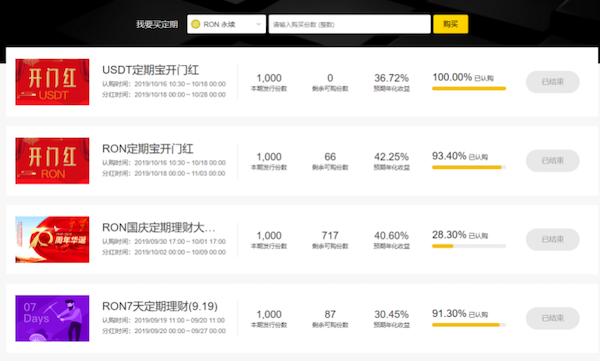The image size is (600, 361).
Task: Open USDT定期宝开门红 product title
Action: (x=150, y=70)
